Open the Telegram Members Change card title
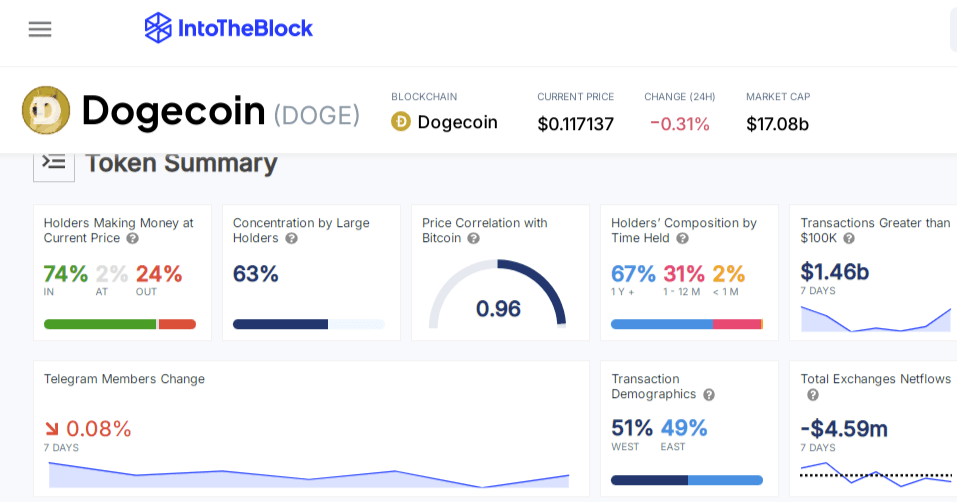Screen dimensions: 957x502 tap(125, 379)
